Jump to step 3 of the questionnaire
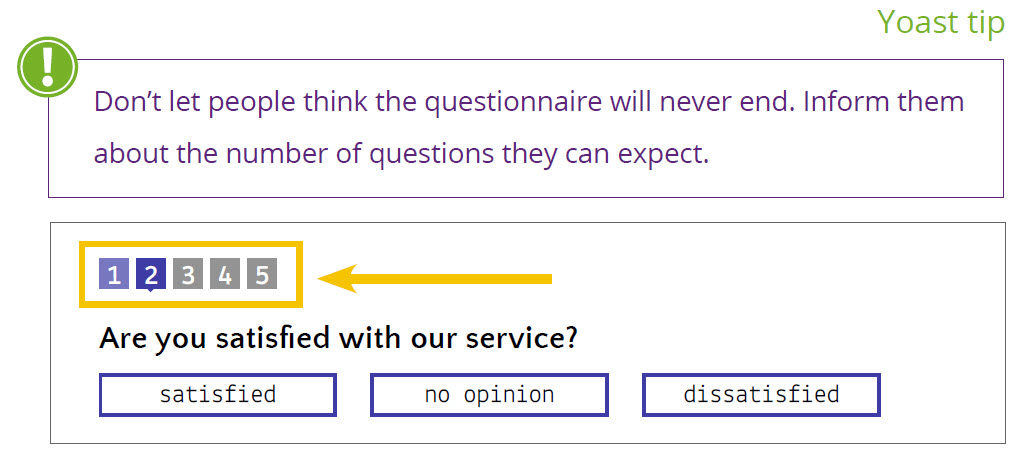1024x454 pixels. pyautogui.click(x=188, y=274)
